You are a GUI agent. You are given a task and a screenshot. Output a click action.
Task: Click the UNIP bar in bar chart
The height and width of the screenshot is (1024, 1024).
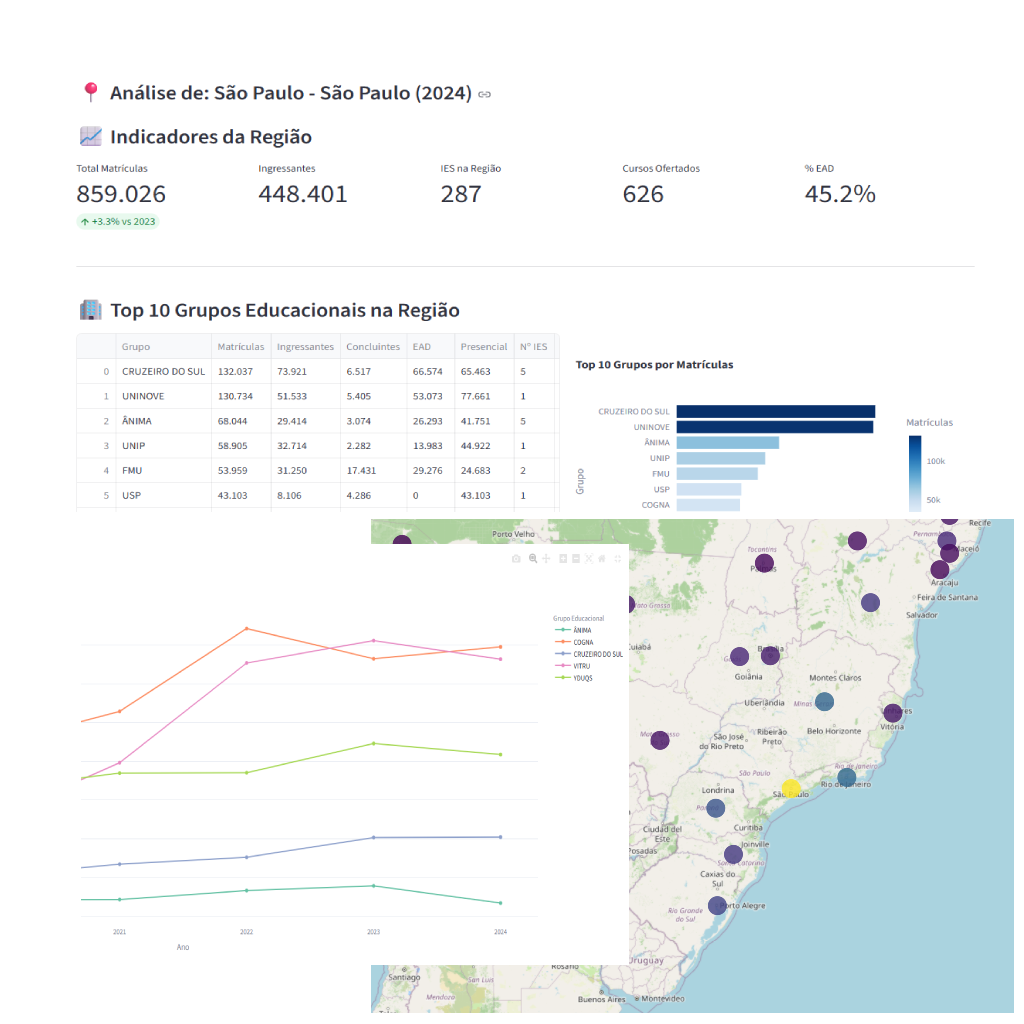click(721, 458)
